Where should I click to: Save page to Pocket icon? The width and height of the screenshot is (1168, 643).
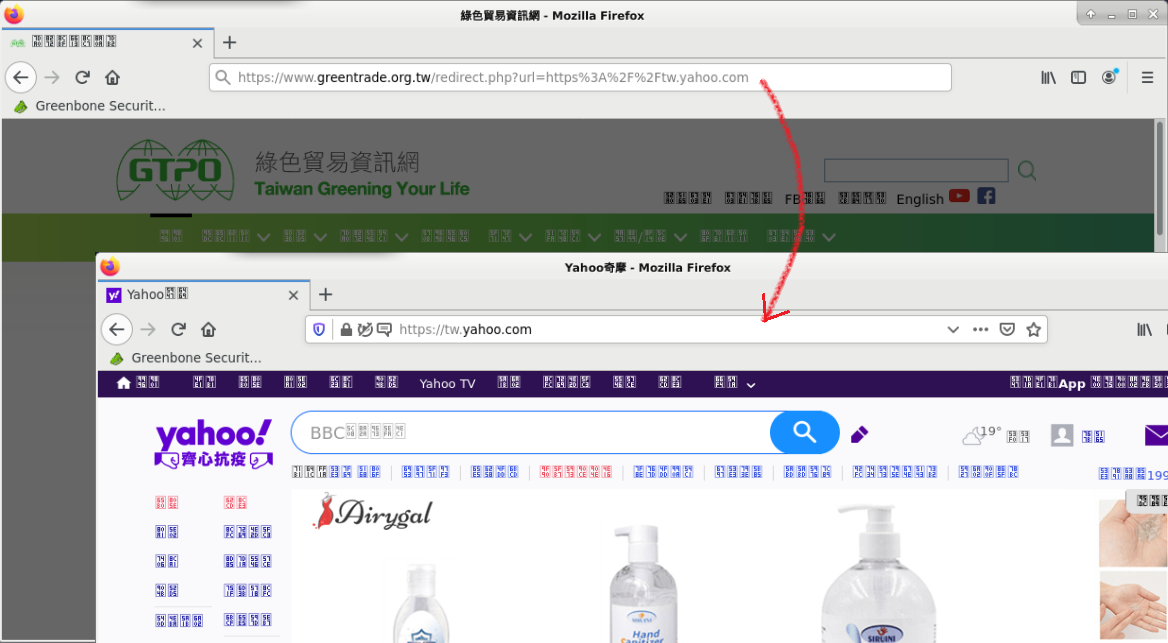coord(1007,329)
